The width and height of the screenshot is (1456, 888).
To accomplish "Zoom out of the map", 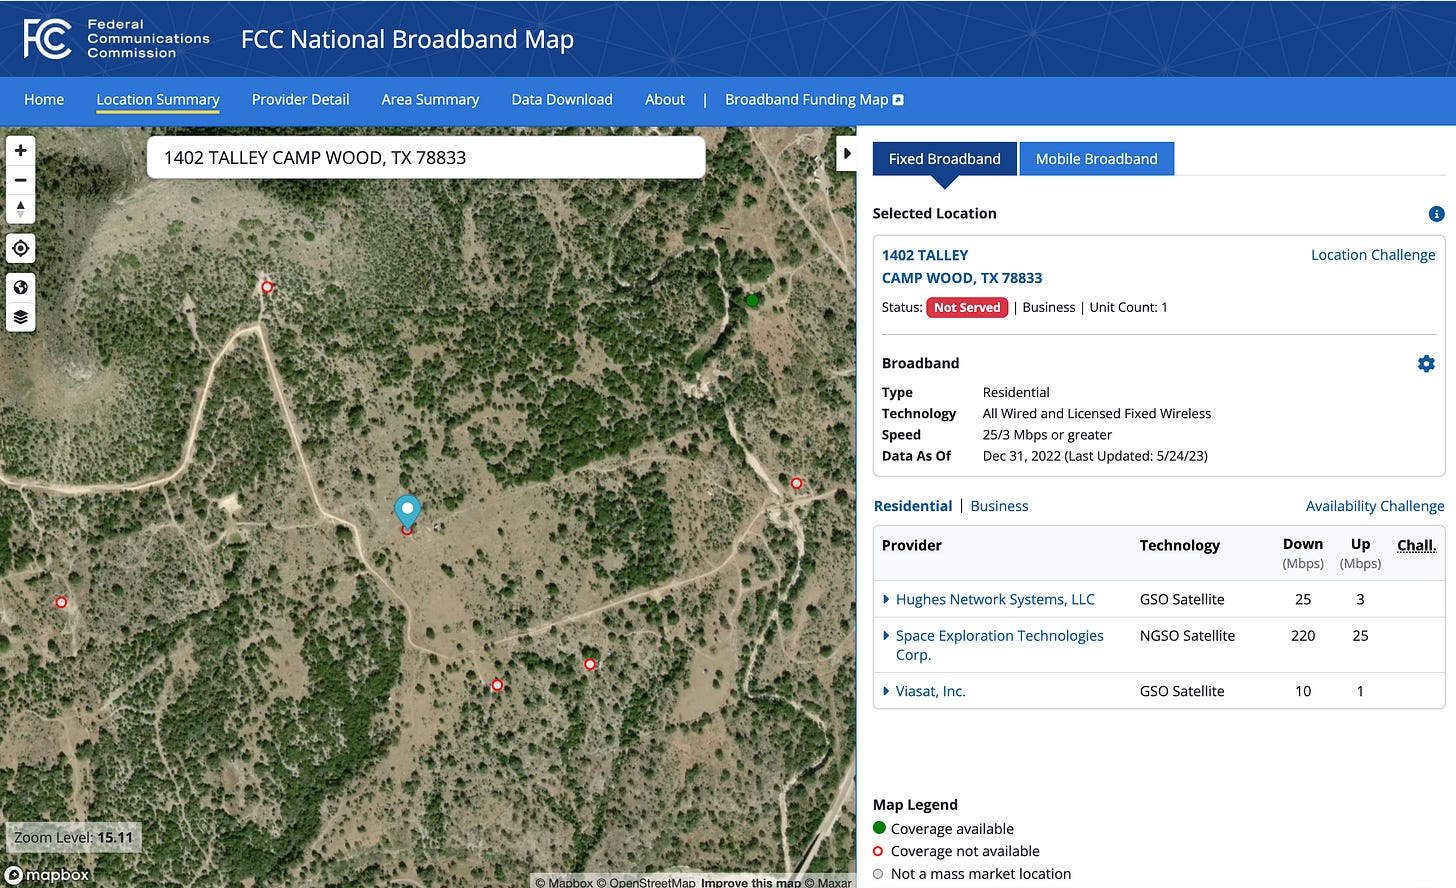I will click(x=20, y=180).
